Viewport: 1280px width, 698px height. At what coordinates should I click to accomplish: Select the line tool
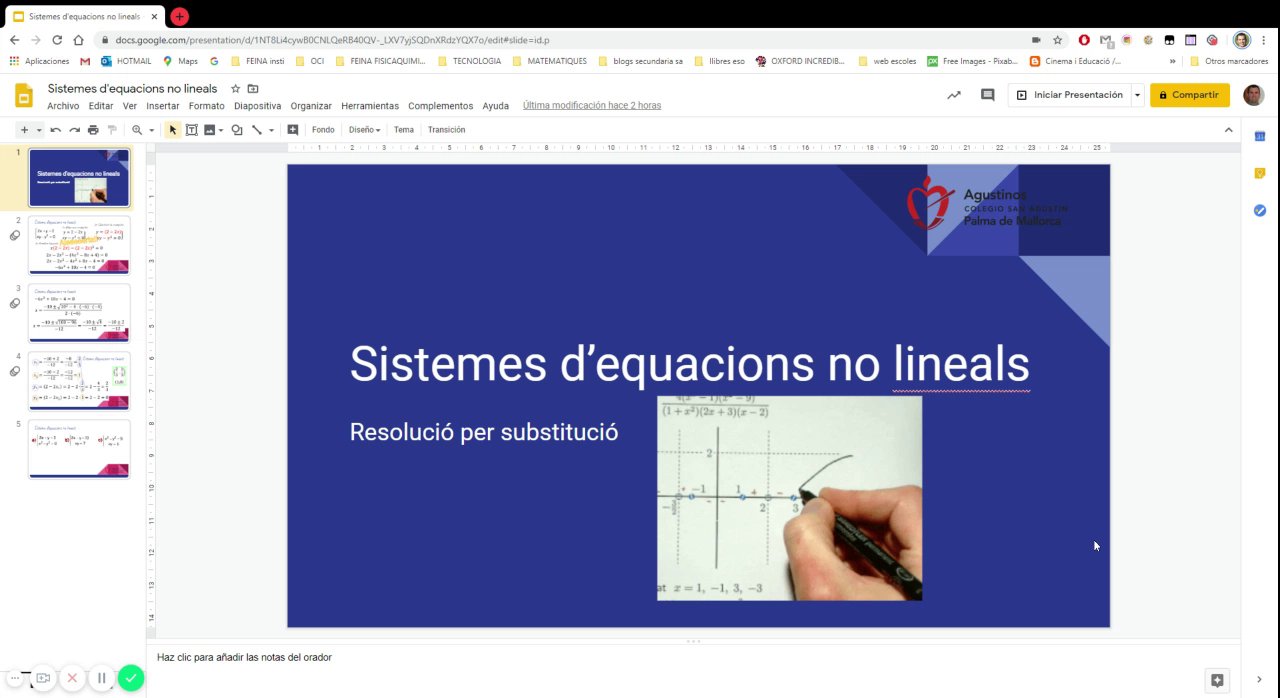257,130
